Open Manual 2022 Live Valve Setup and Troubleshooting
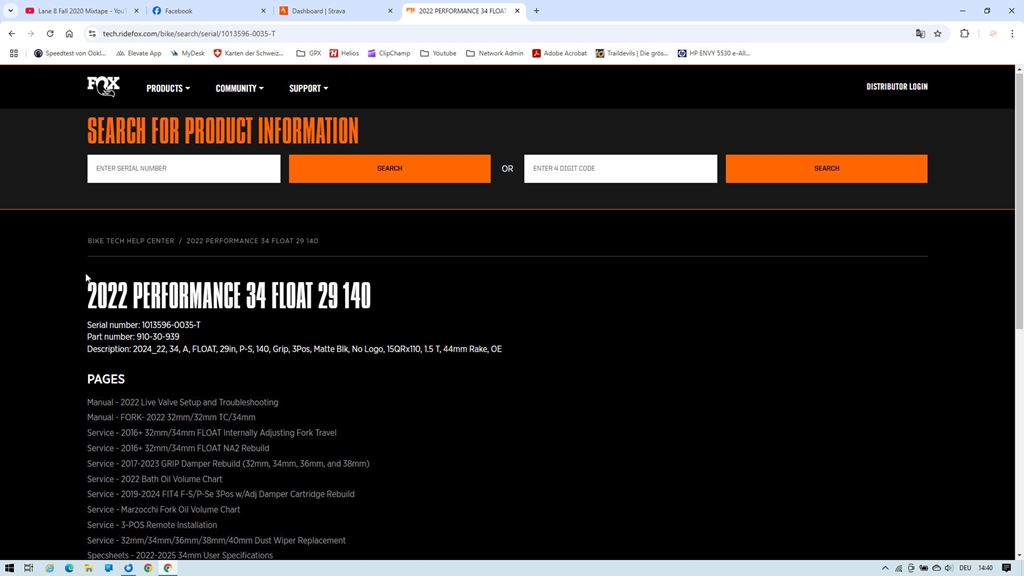The width and height of the screenshot is (1024, 576). coord(183,402)
